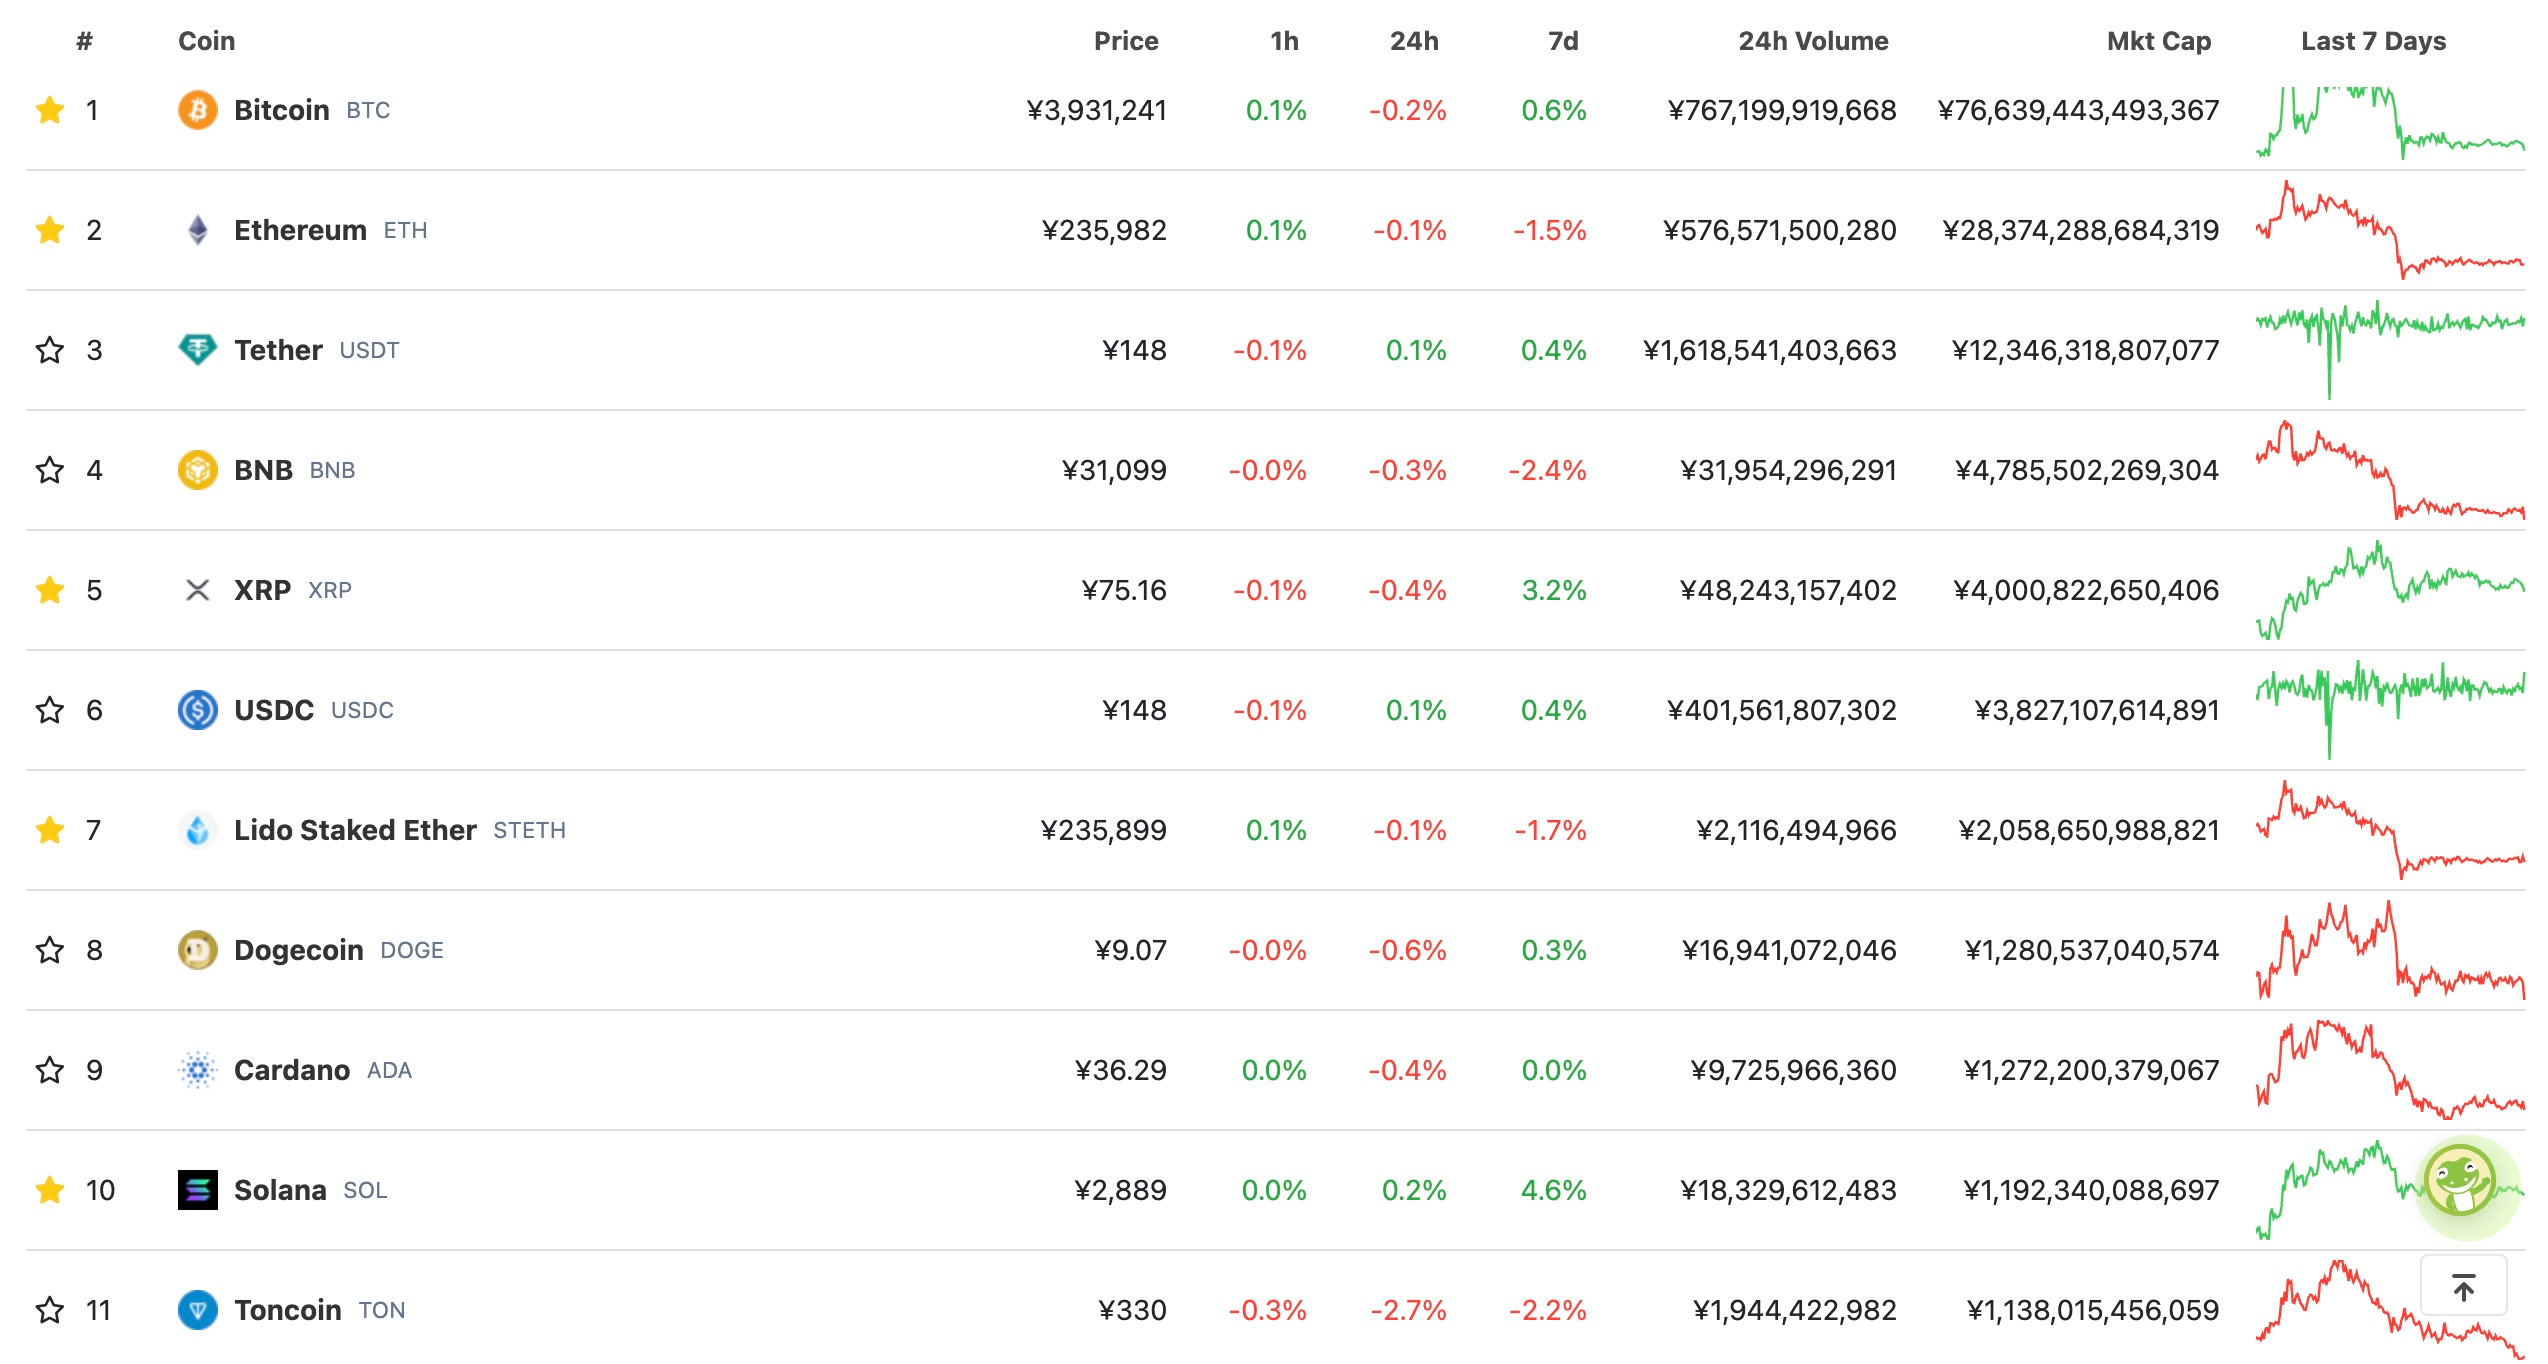The image size is (2548, 1364).
Task: Add Tether to favorites via star
Action: [x=49, y=350]
